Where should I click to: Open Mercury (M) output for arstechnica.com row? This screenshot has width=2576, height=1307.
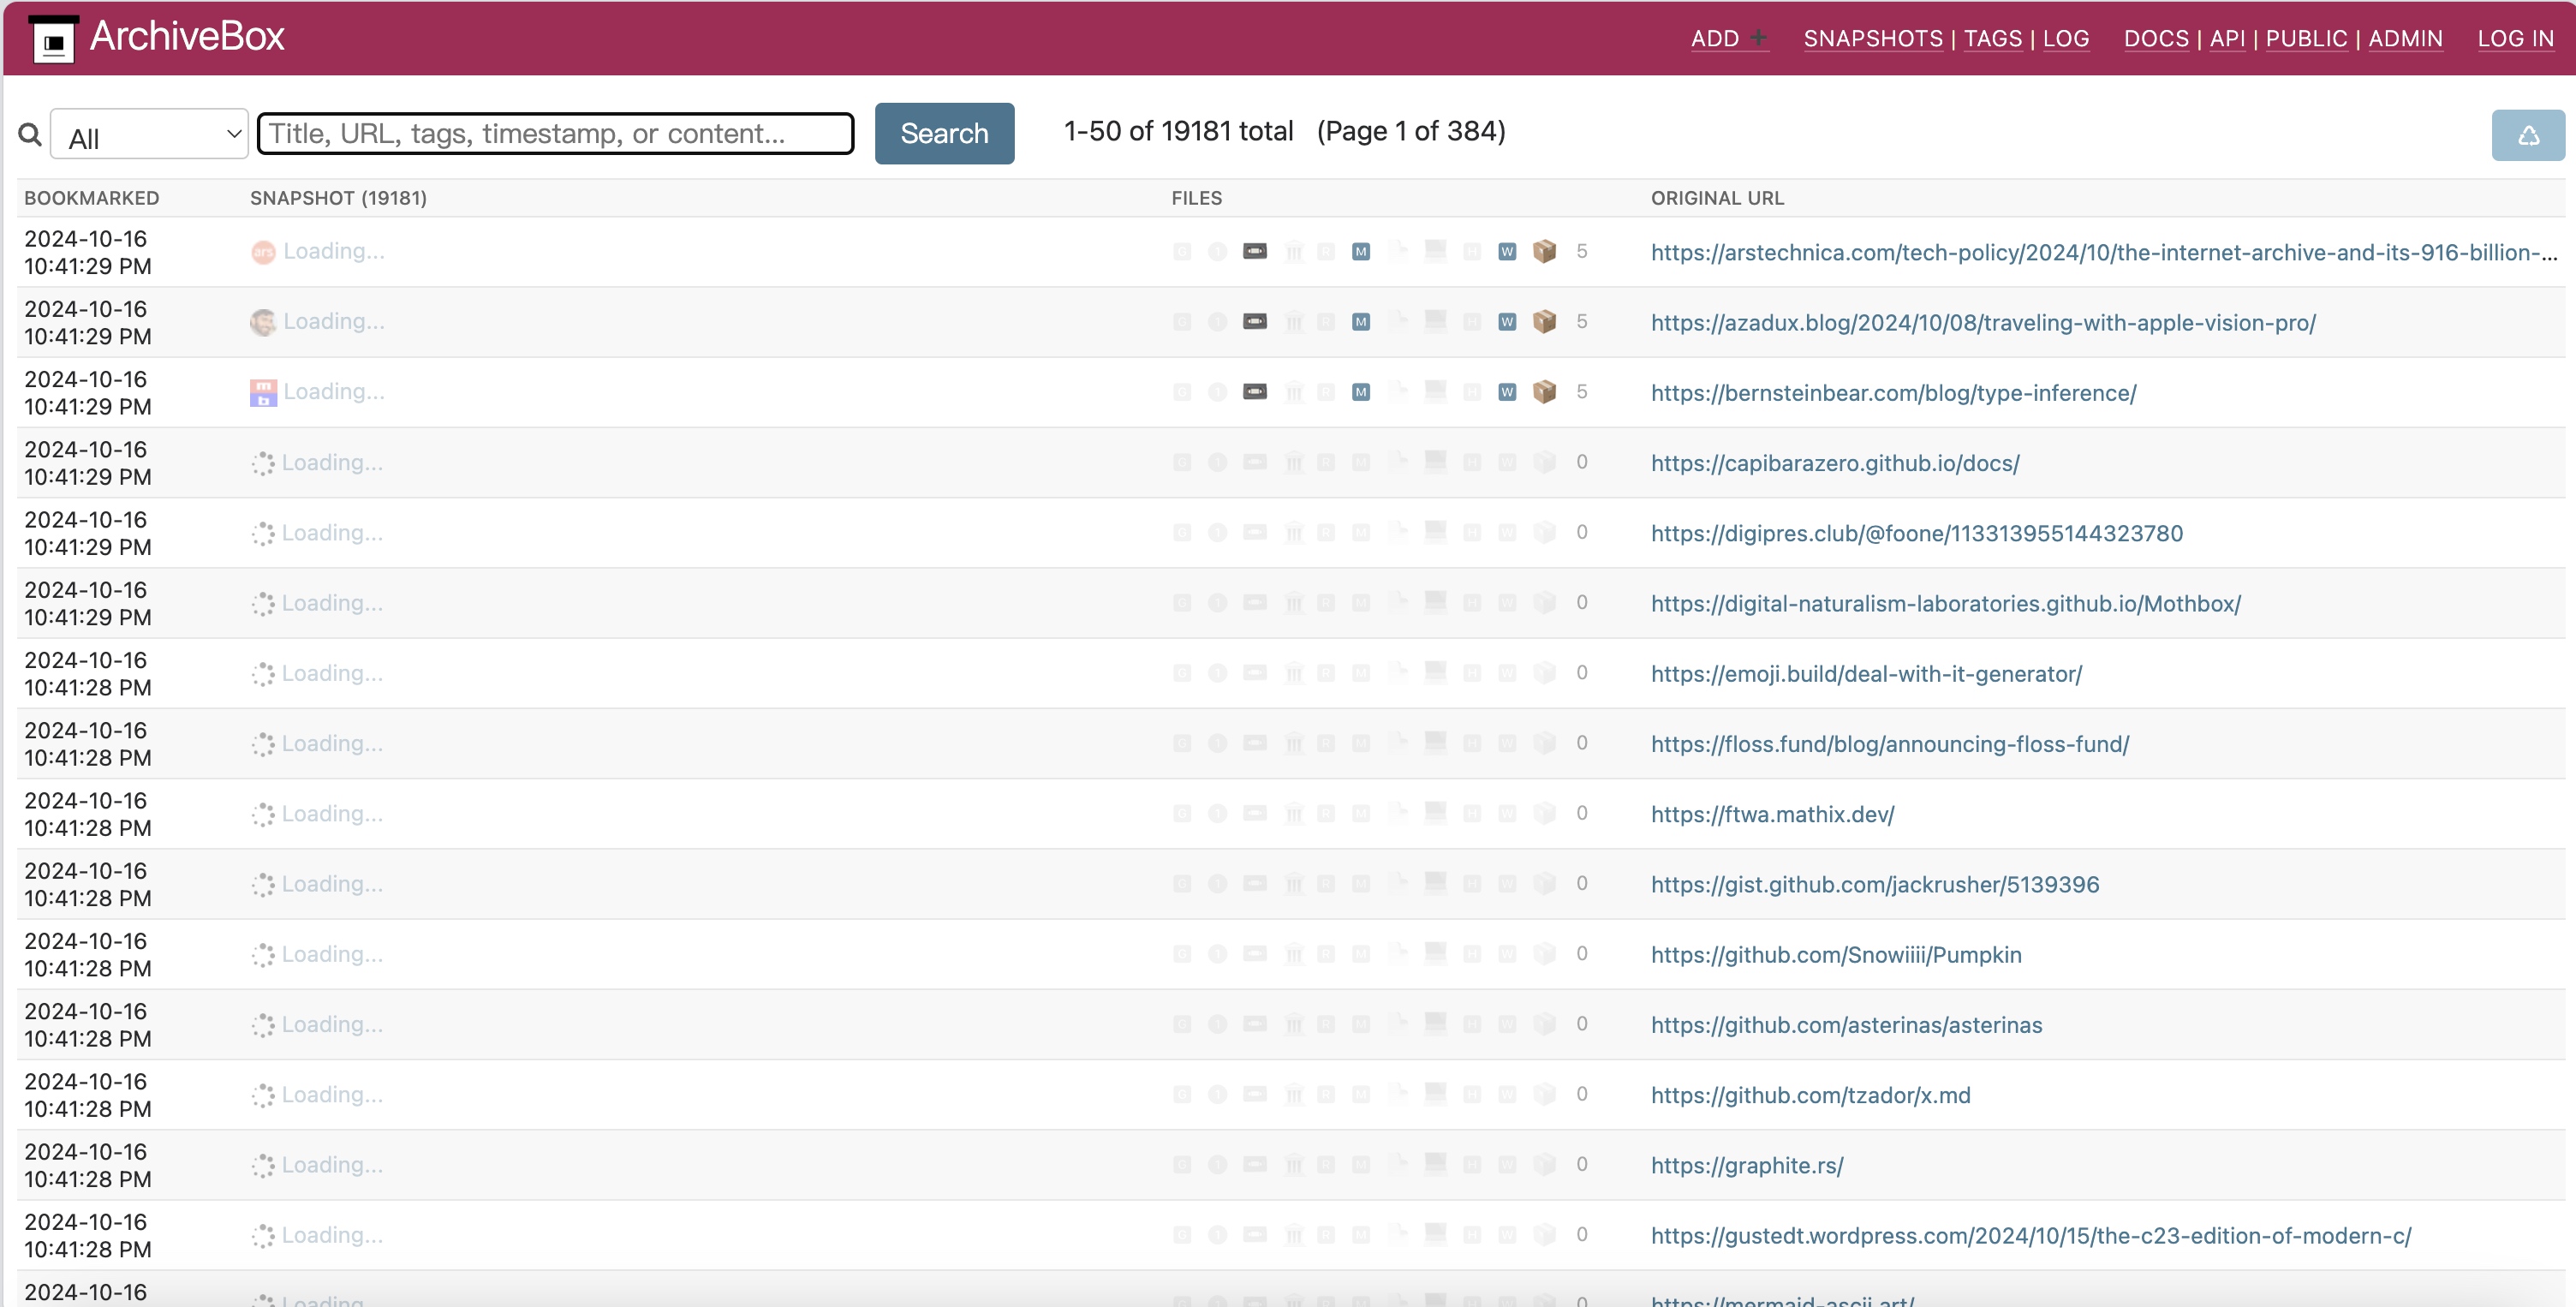[x=1360, y=251]
